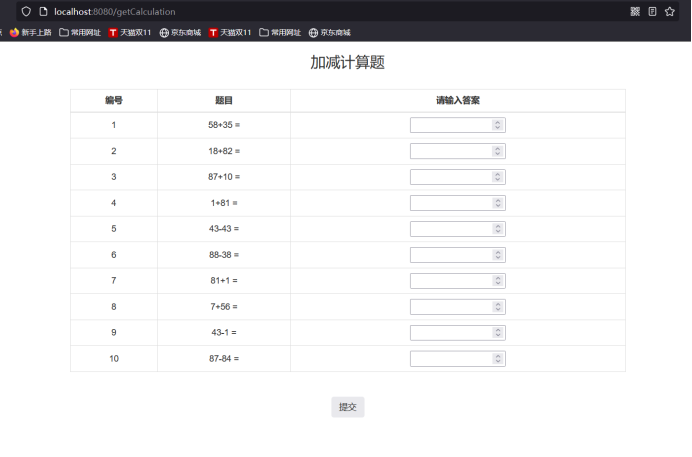Image resolution: width=692 pixels, height=457 pixels.
Task: Select the answer field for 7+56
Action: (x=458, y=307)
